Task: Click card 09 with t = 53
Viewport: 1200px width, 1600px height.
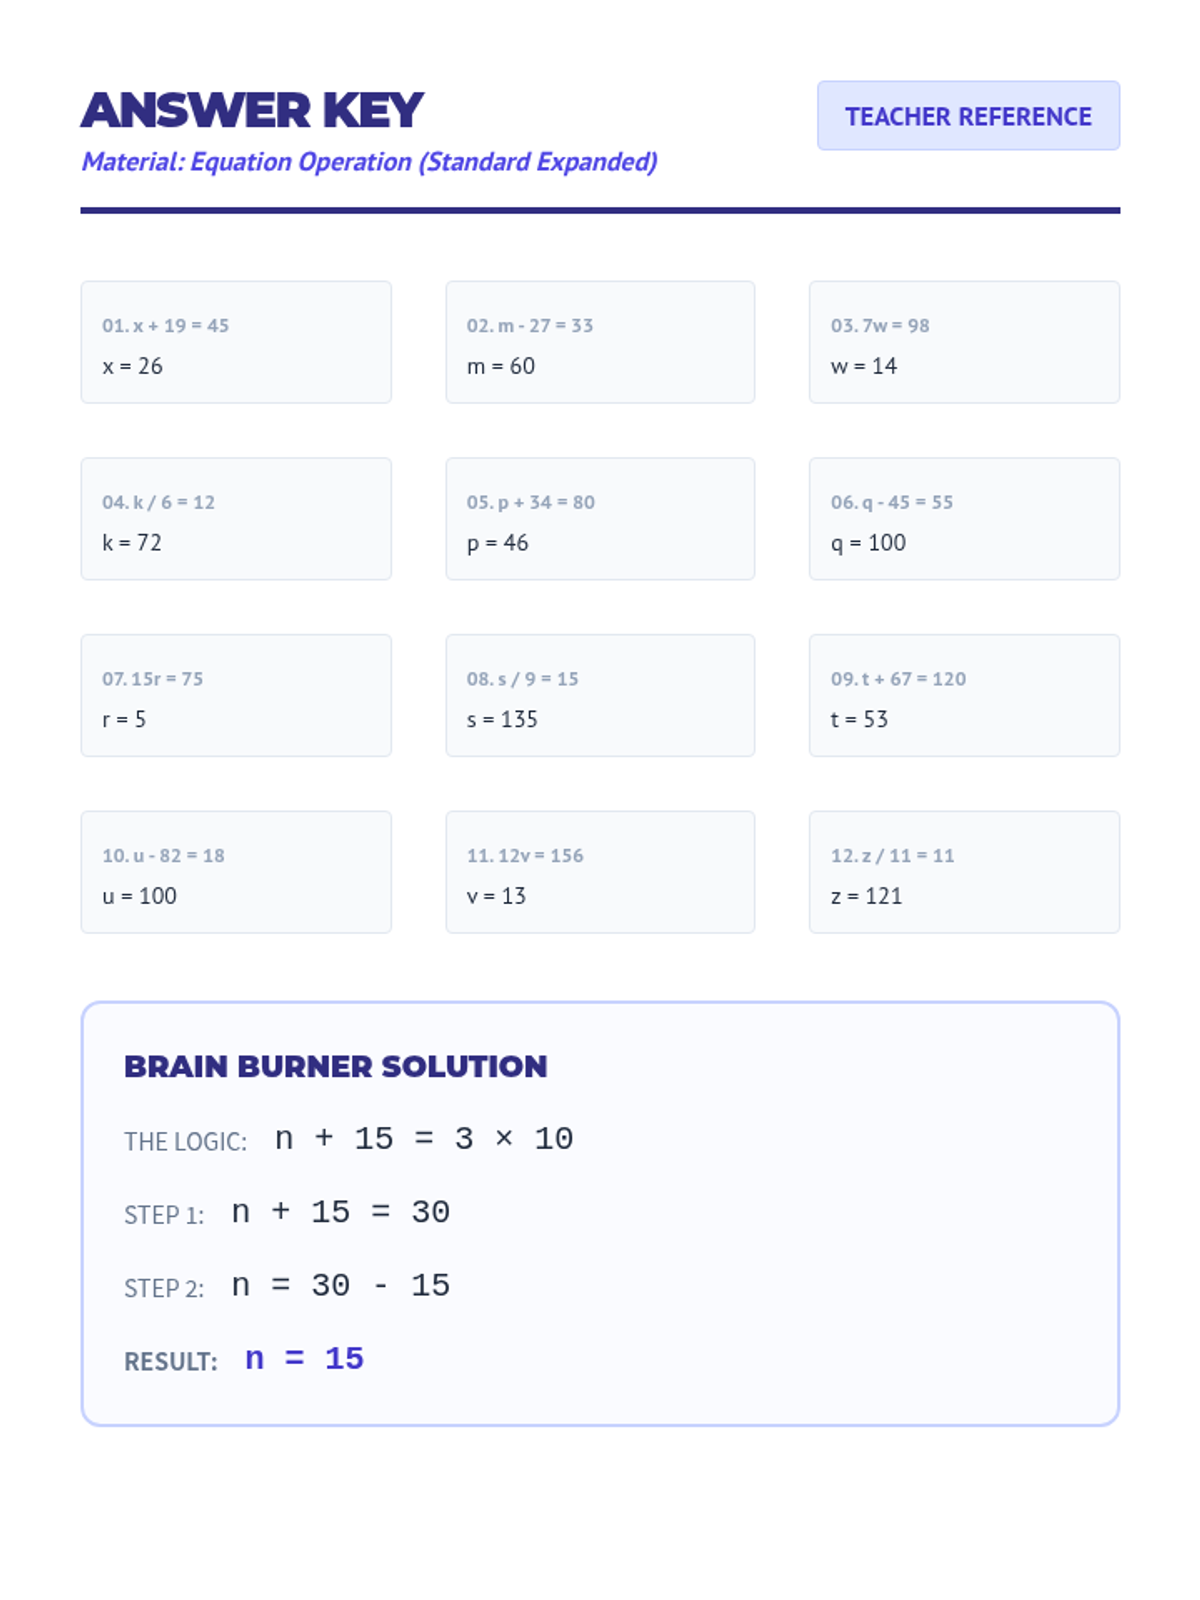Action: (964, 696)
